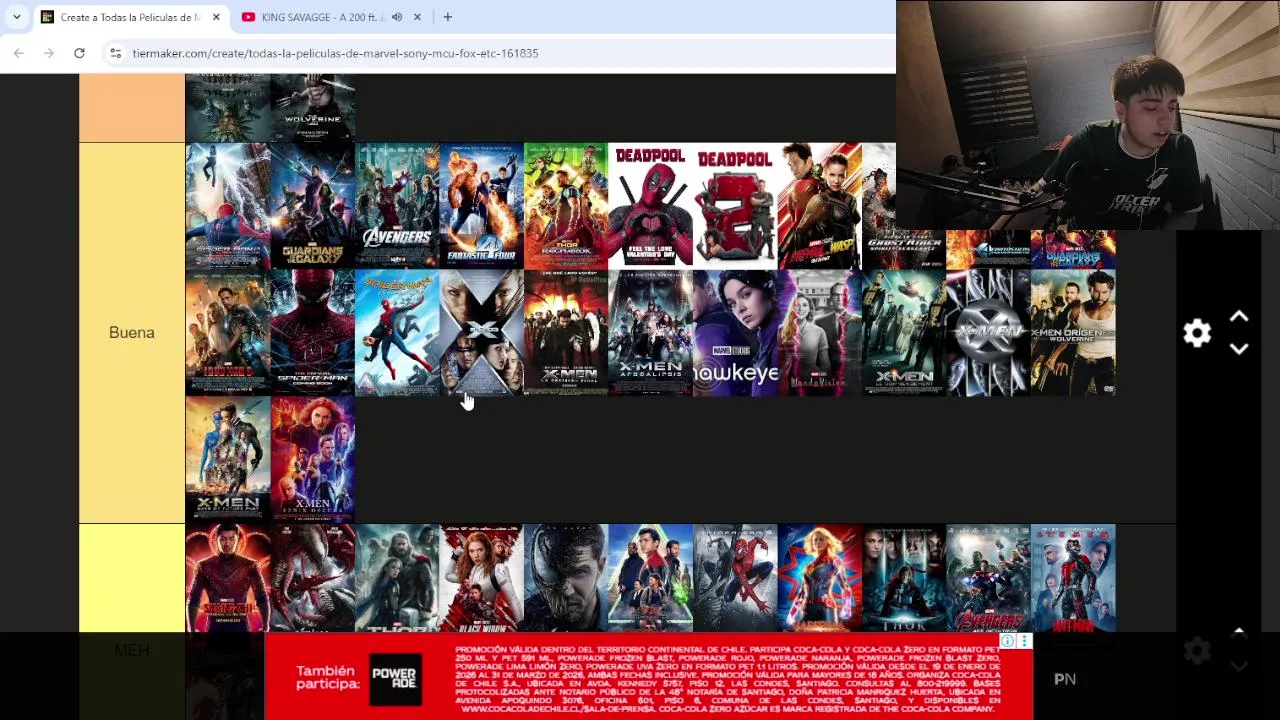
Task: Mute the YouTube tab audio icon
Action: click(397, 17)
